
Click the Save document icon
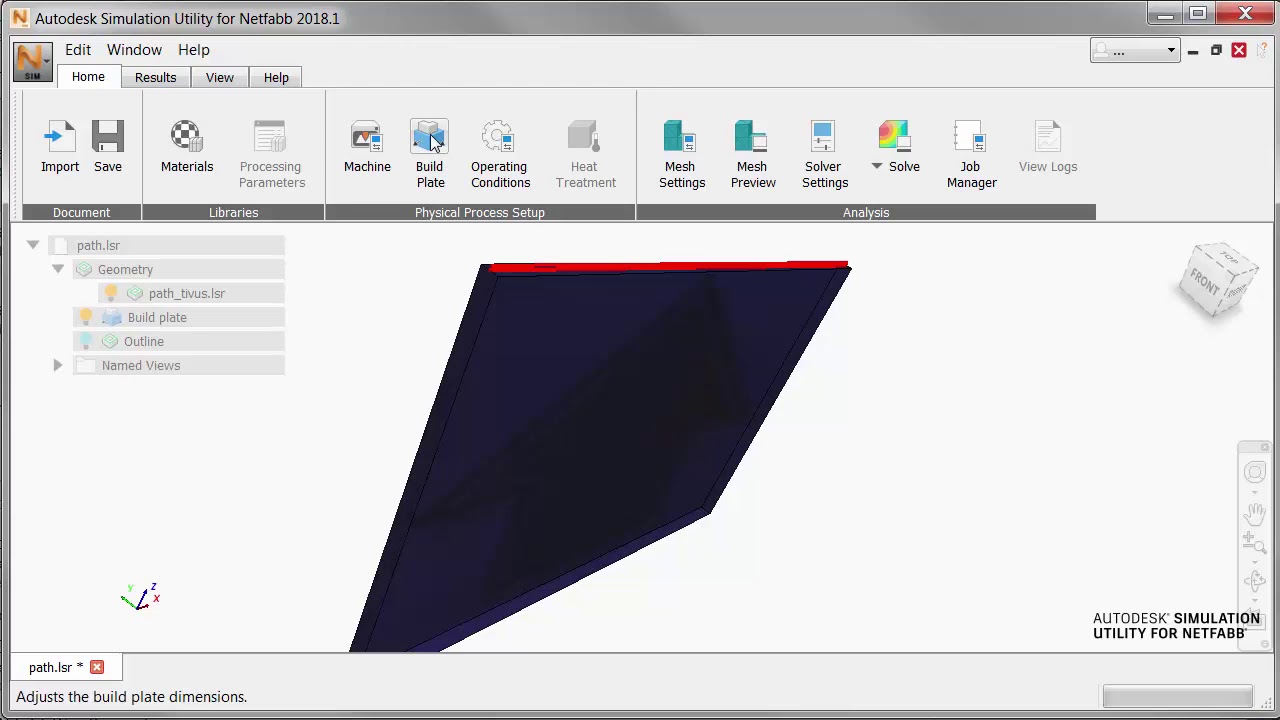click(108, 147)
